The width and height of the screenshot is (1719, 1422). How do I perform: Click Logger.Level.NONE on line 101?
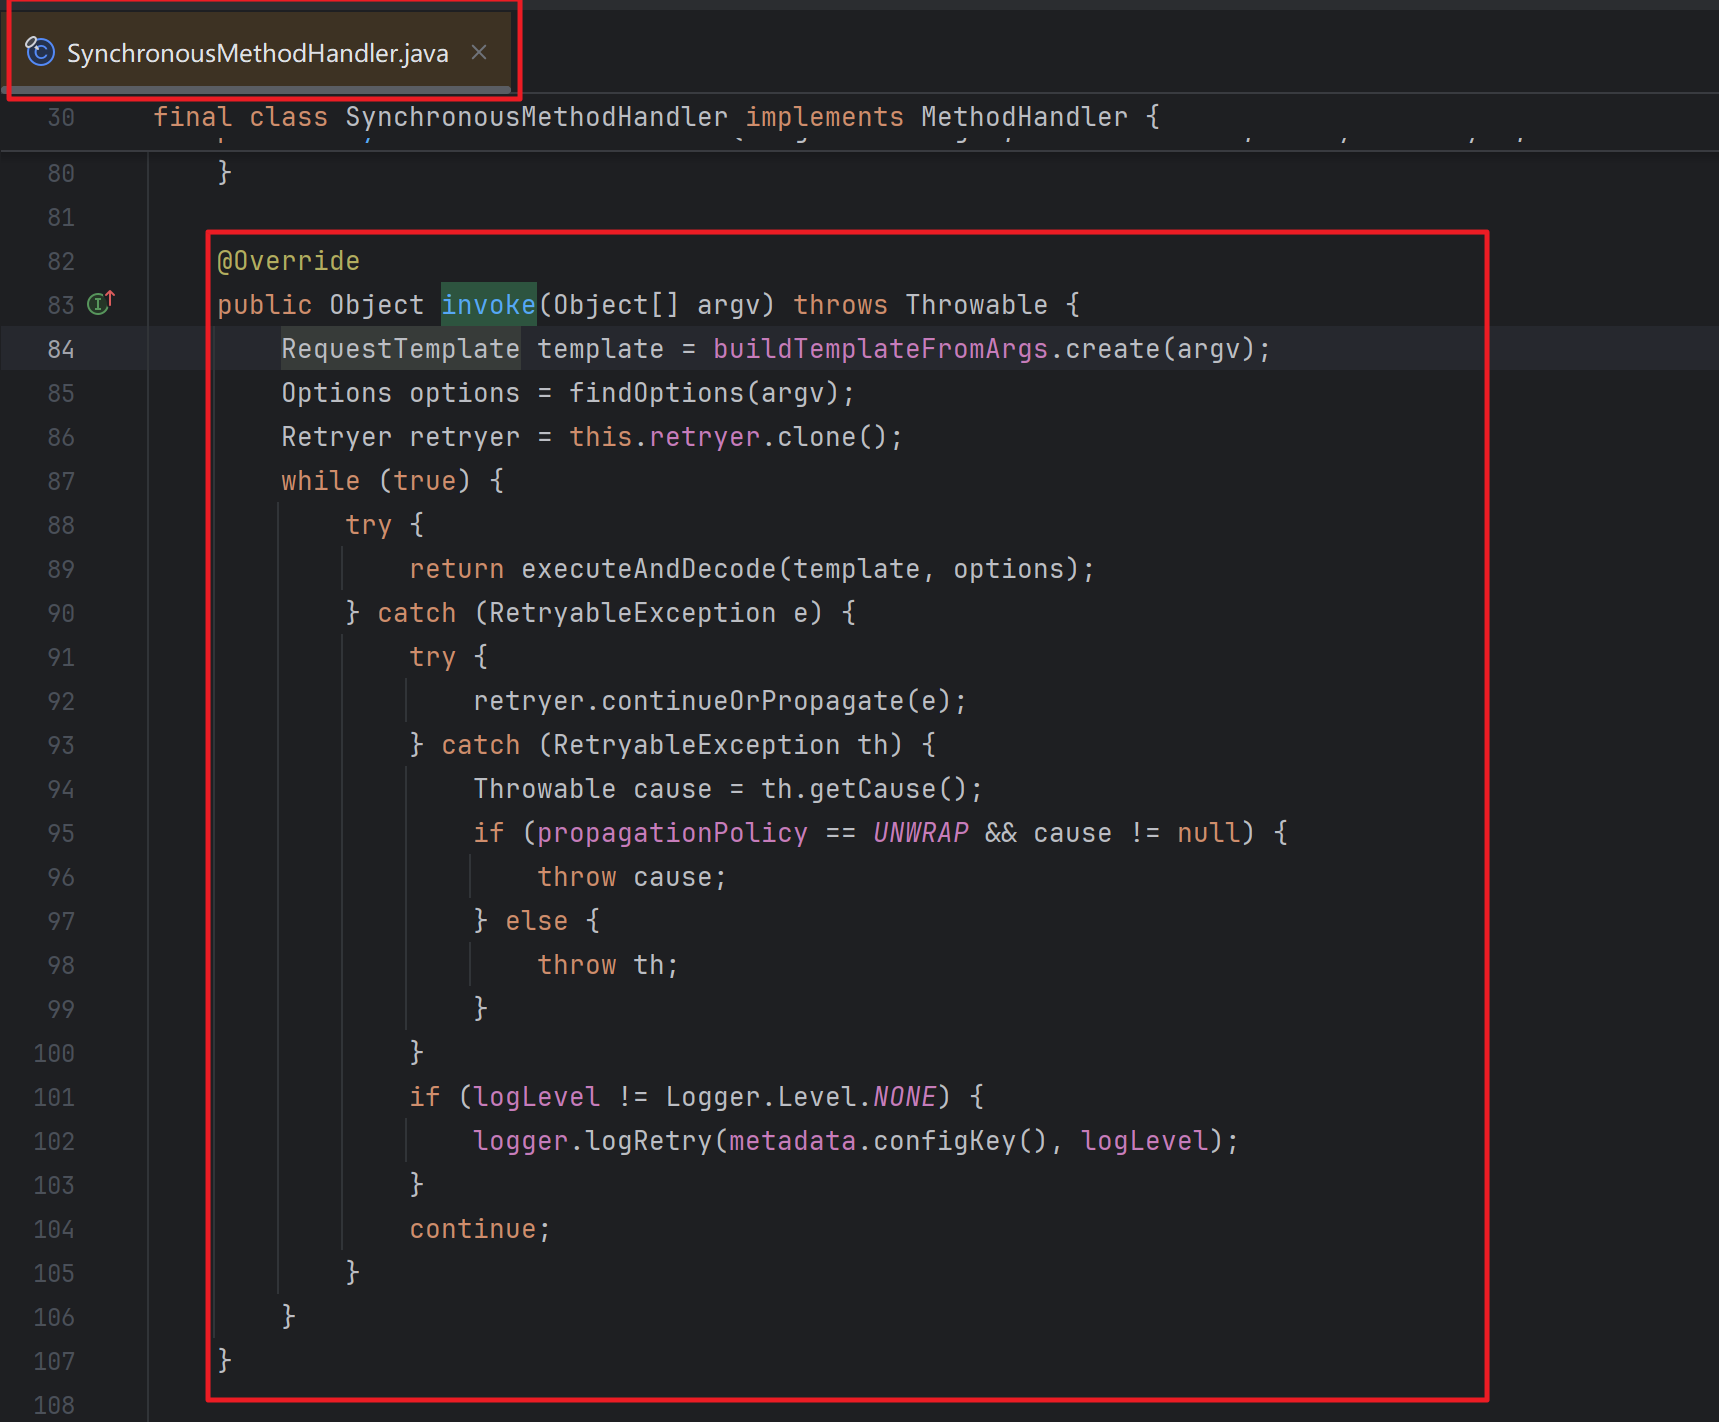click(801, 1097)
